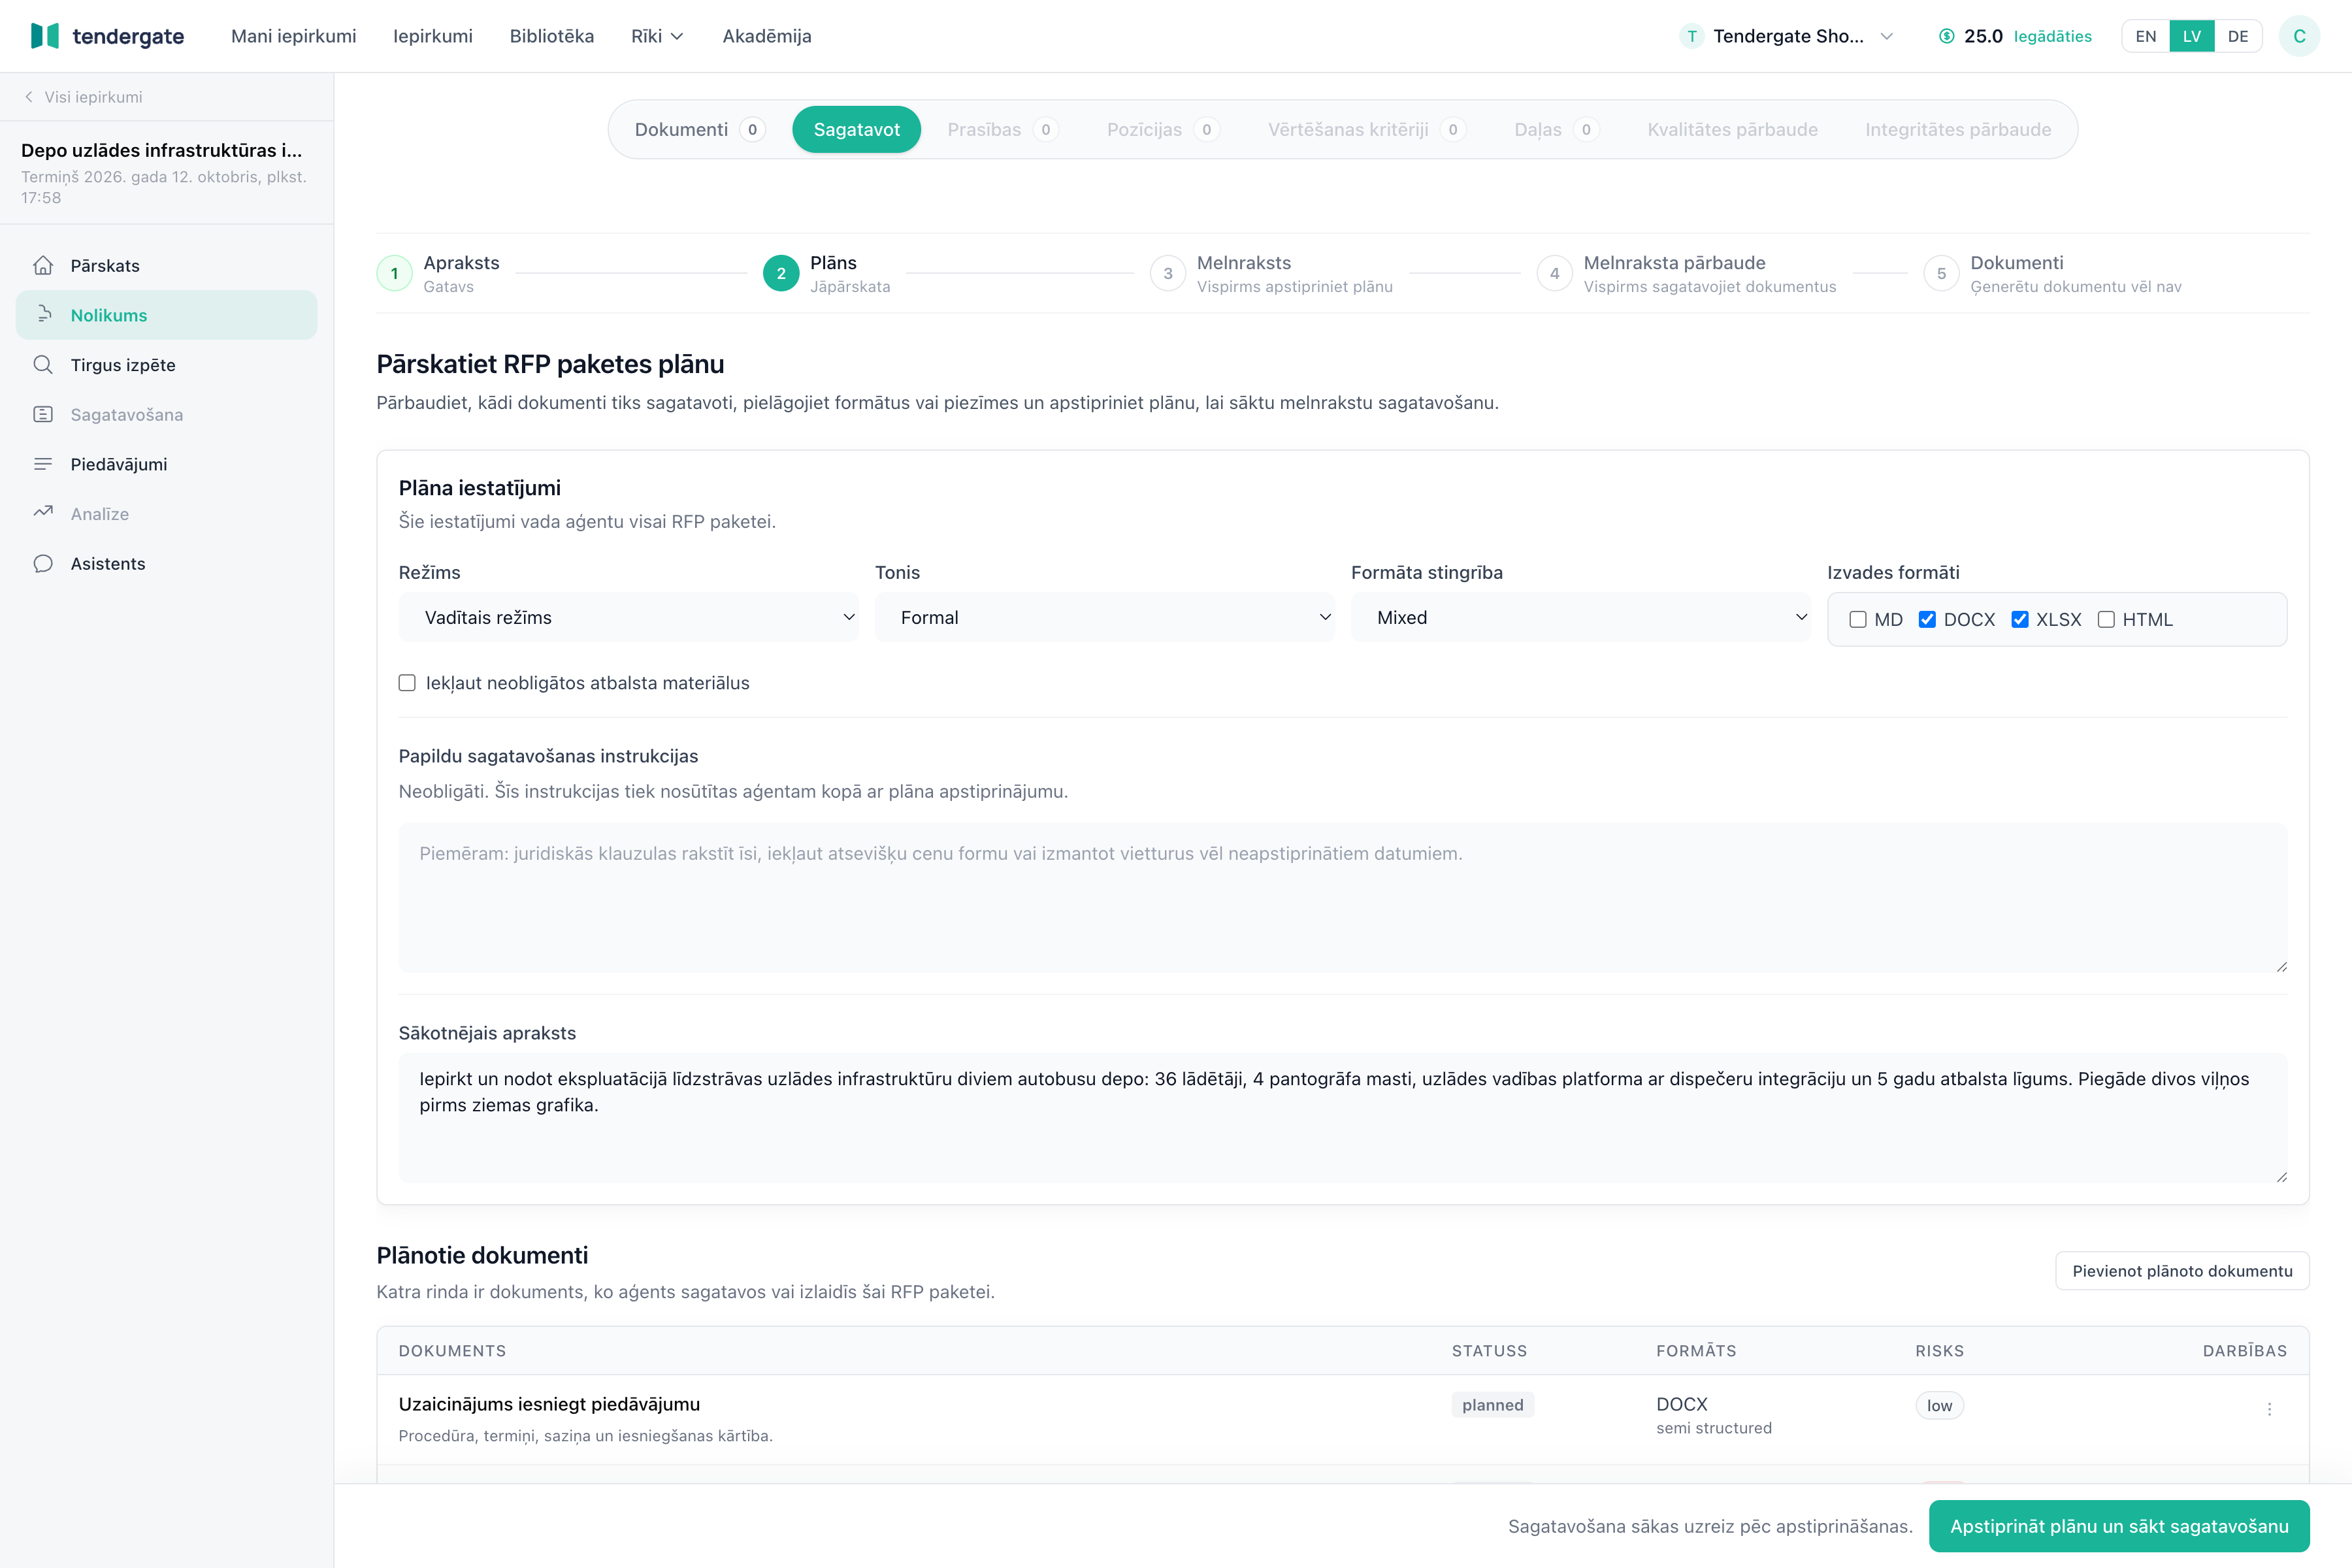Click the credits coin icon
Image resolution: width=2352 pixels, height=1568 pixels.
coord(1946,36)
